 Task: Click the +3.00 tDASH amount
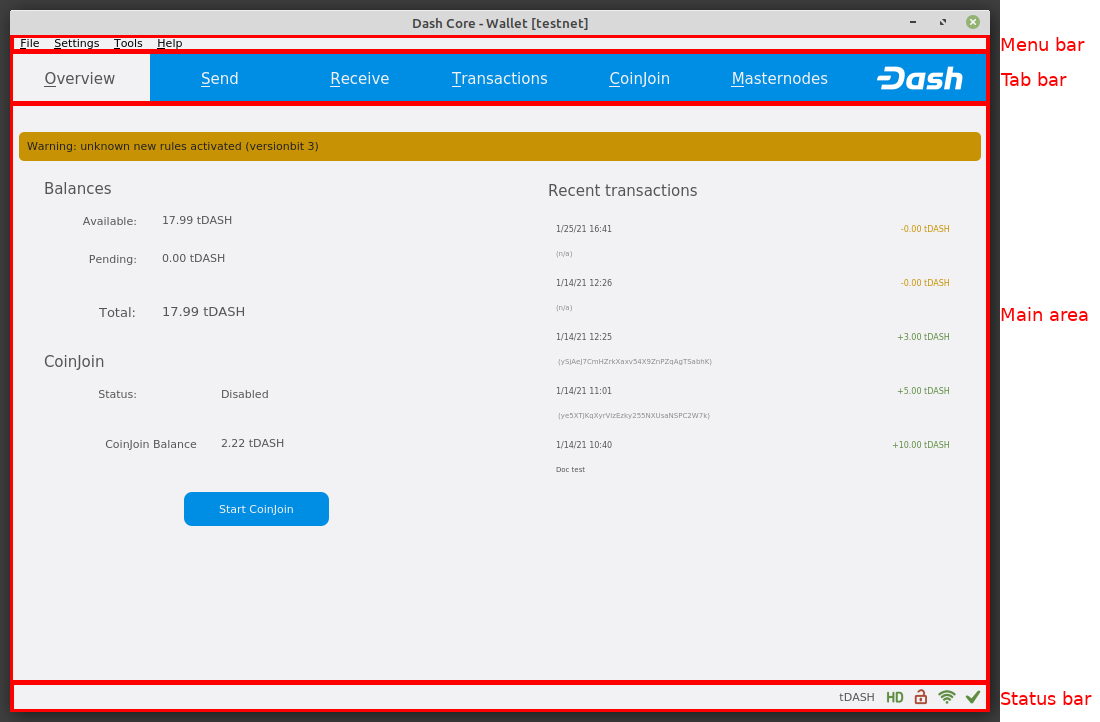coord(923,337)
